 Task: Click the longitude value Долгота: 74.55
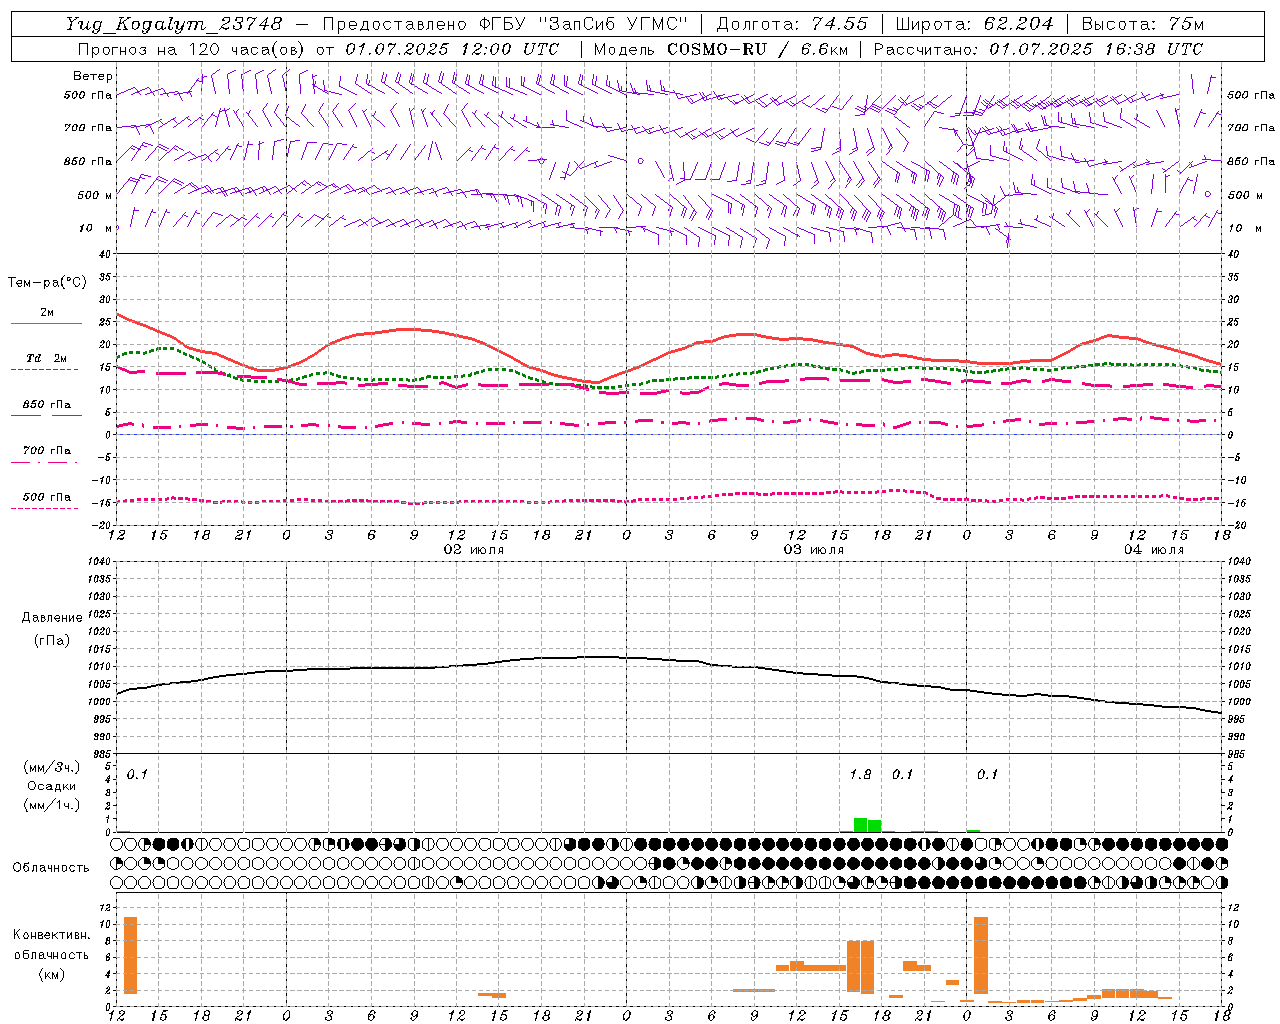click(792, 24)
